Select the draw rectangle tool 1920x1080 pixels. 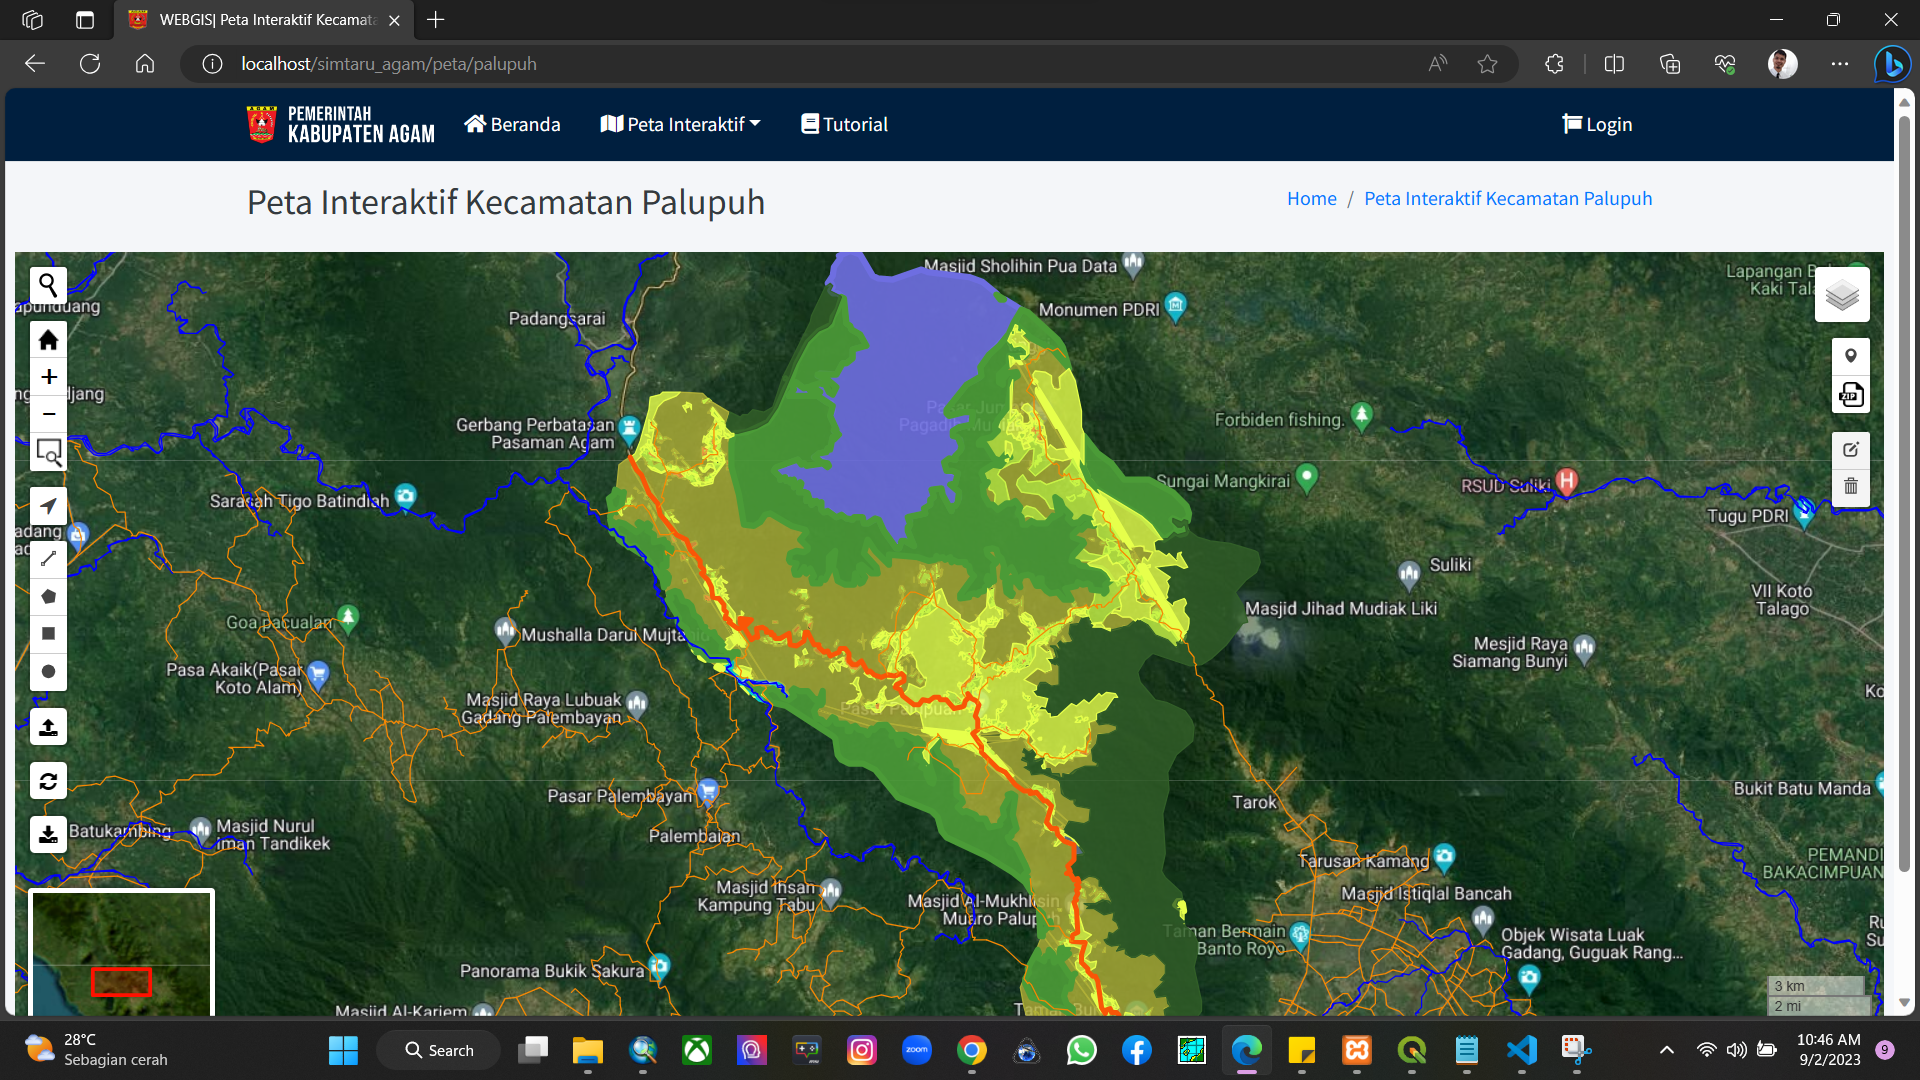click(x=48, y=634)
